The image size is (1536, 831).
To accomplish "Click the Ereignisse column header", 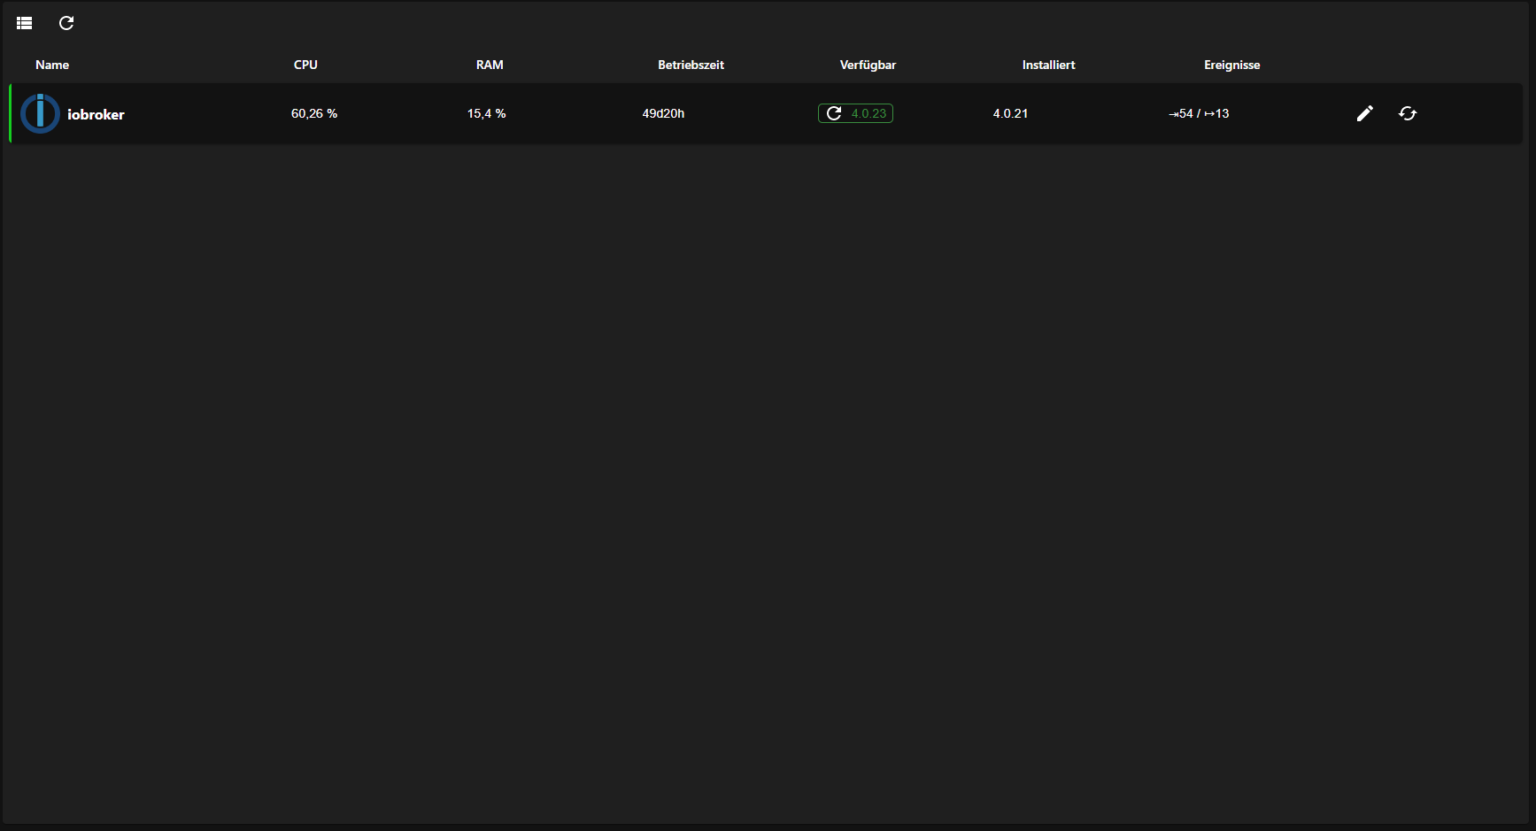I will 1232,64.
